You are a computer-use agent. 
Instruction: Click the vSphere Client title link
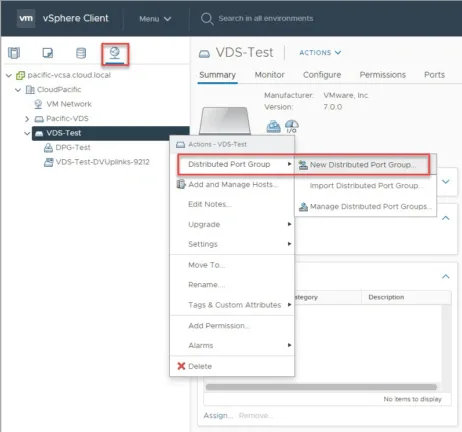tap(75, 18)
